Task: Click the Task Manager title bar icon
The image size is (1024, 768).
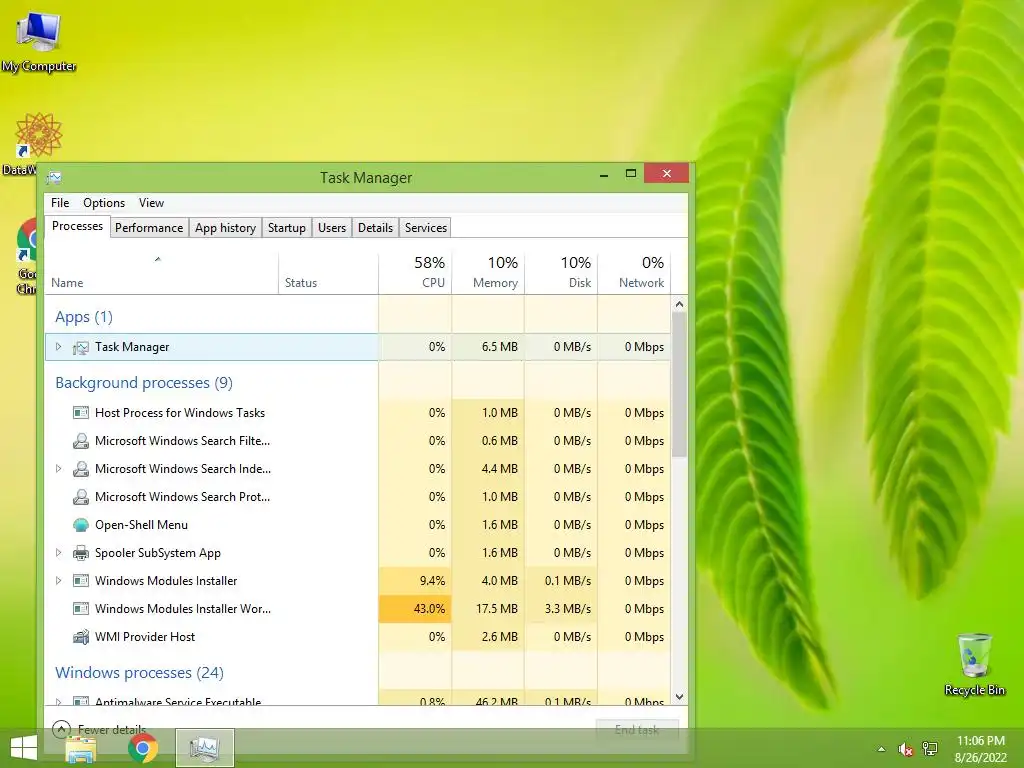Action: tap(54, 178)
